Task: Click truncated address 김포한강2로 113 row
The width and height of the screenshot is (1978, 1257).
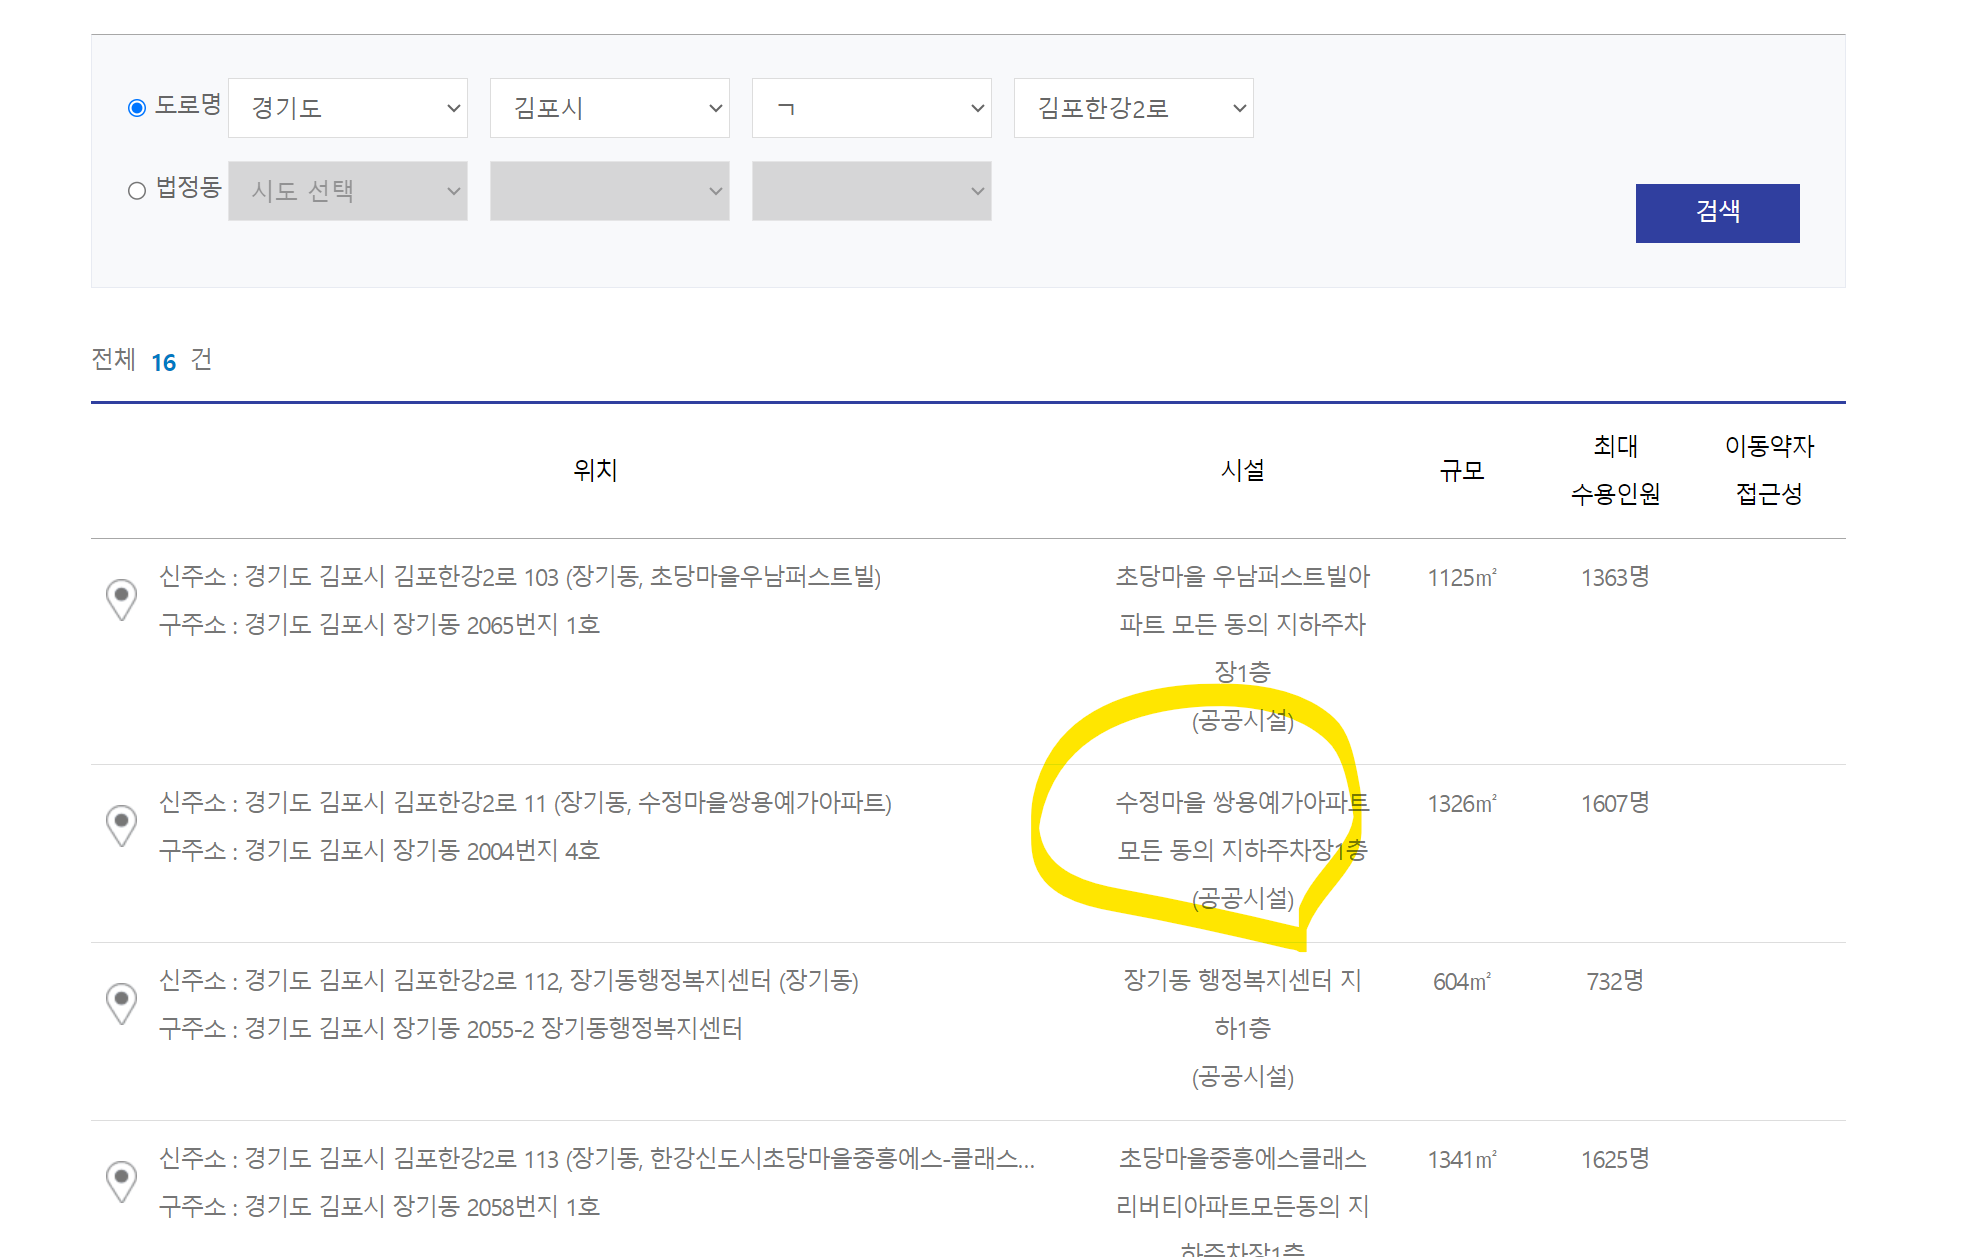Action: tap(597, 1159)
